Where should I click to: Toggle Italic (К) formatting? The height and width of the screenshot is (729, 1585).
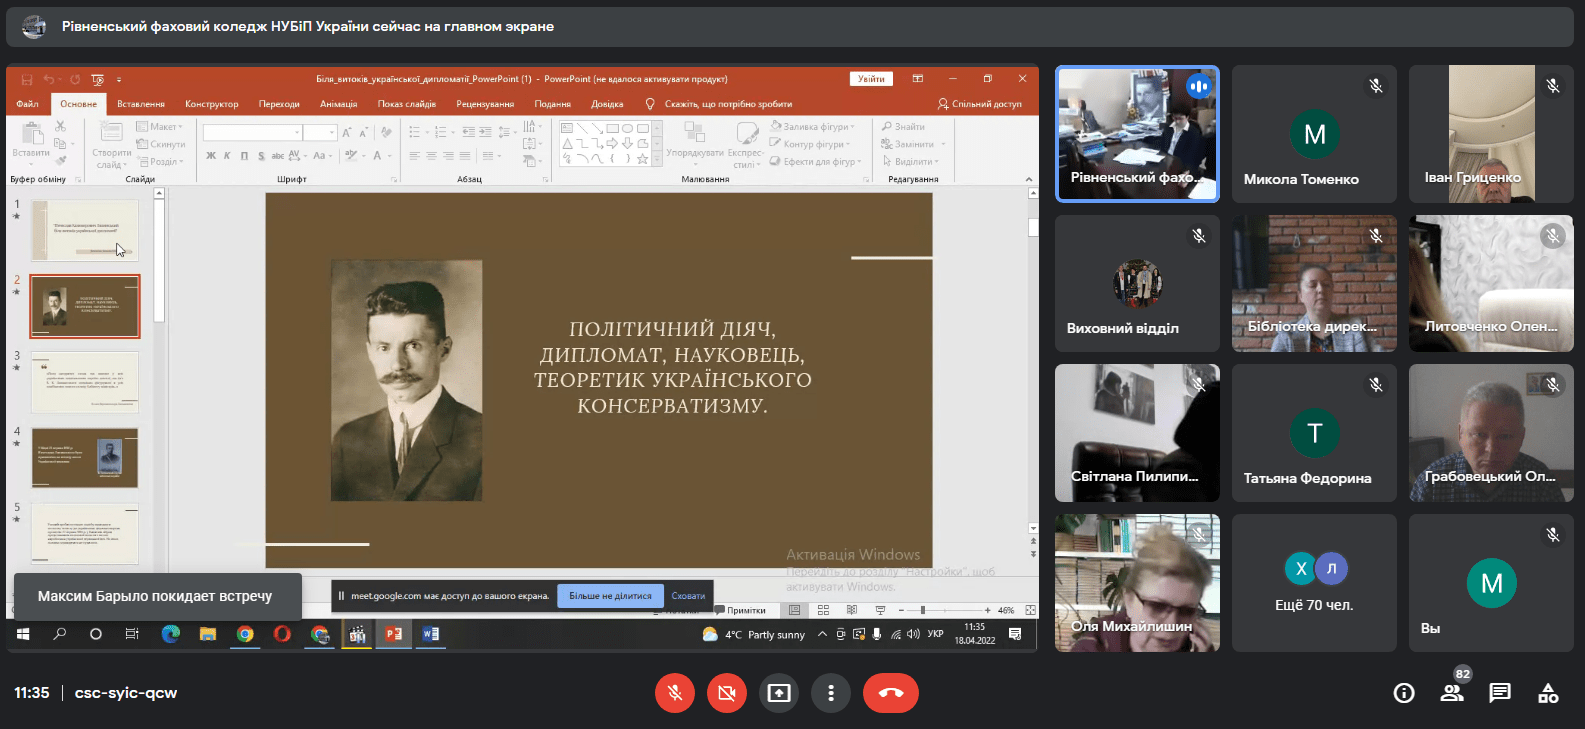pyautogui.click(x=227, y=156)
